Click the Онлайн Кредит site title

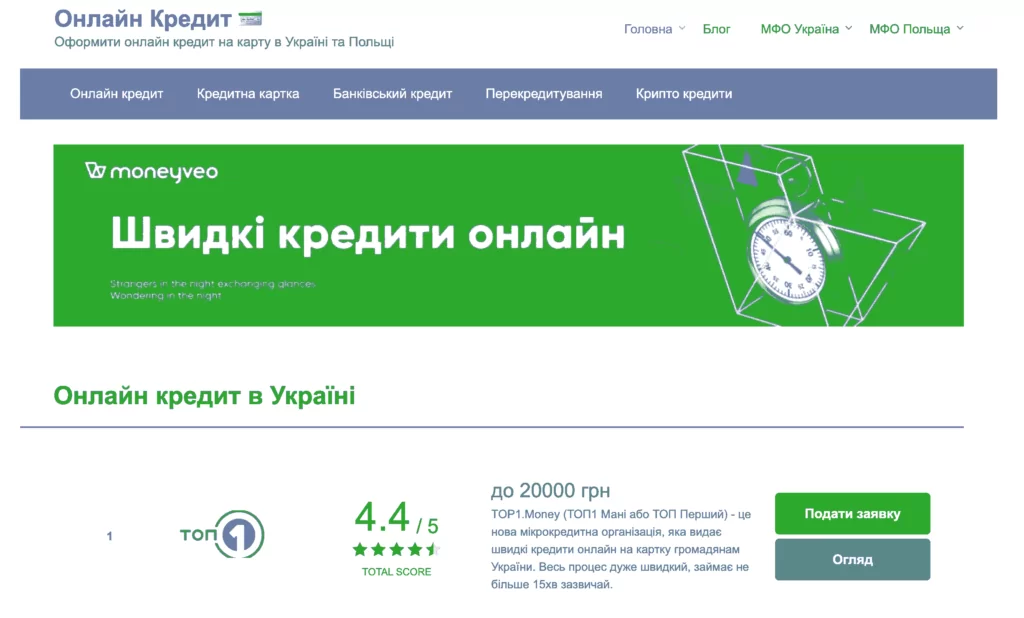(142, 19)
